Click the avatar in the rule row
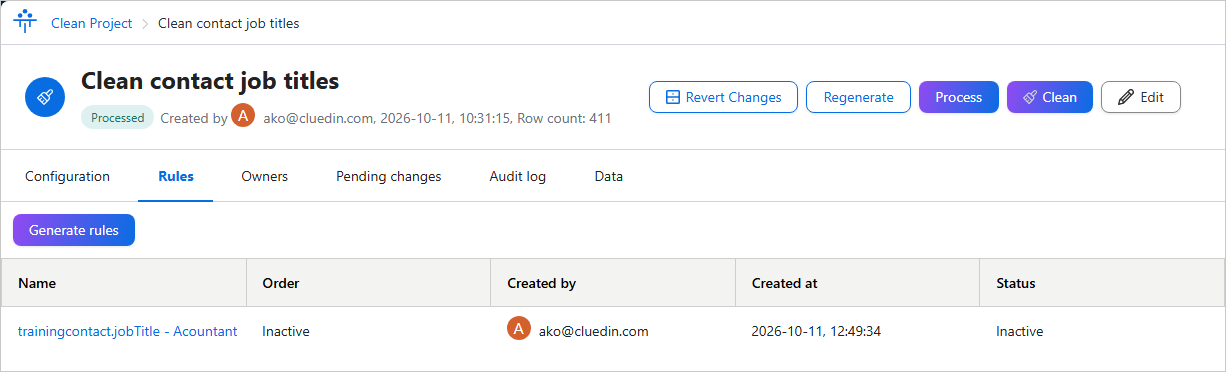The width and height of the screenshot is (1226, 372). click(518, 328)
